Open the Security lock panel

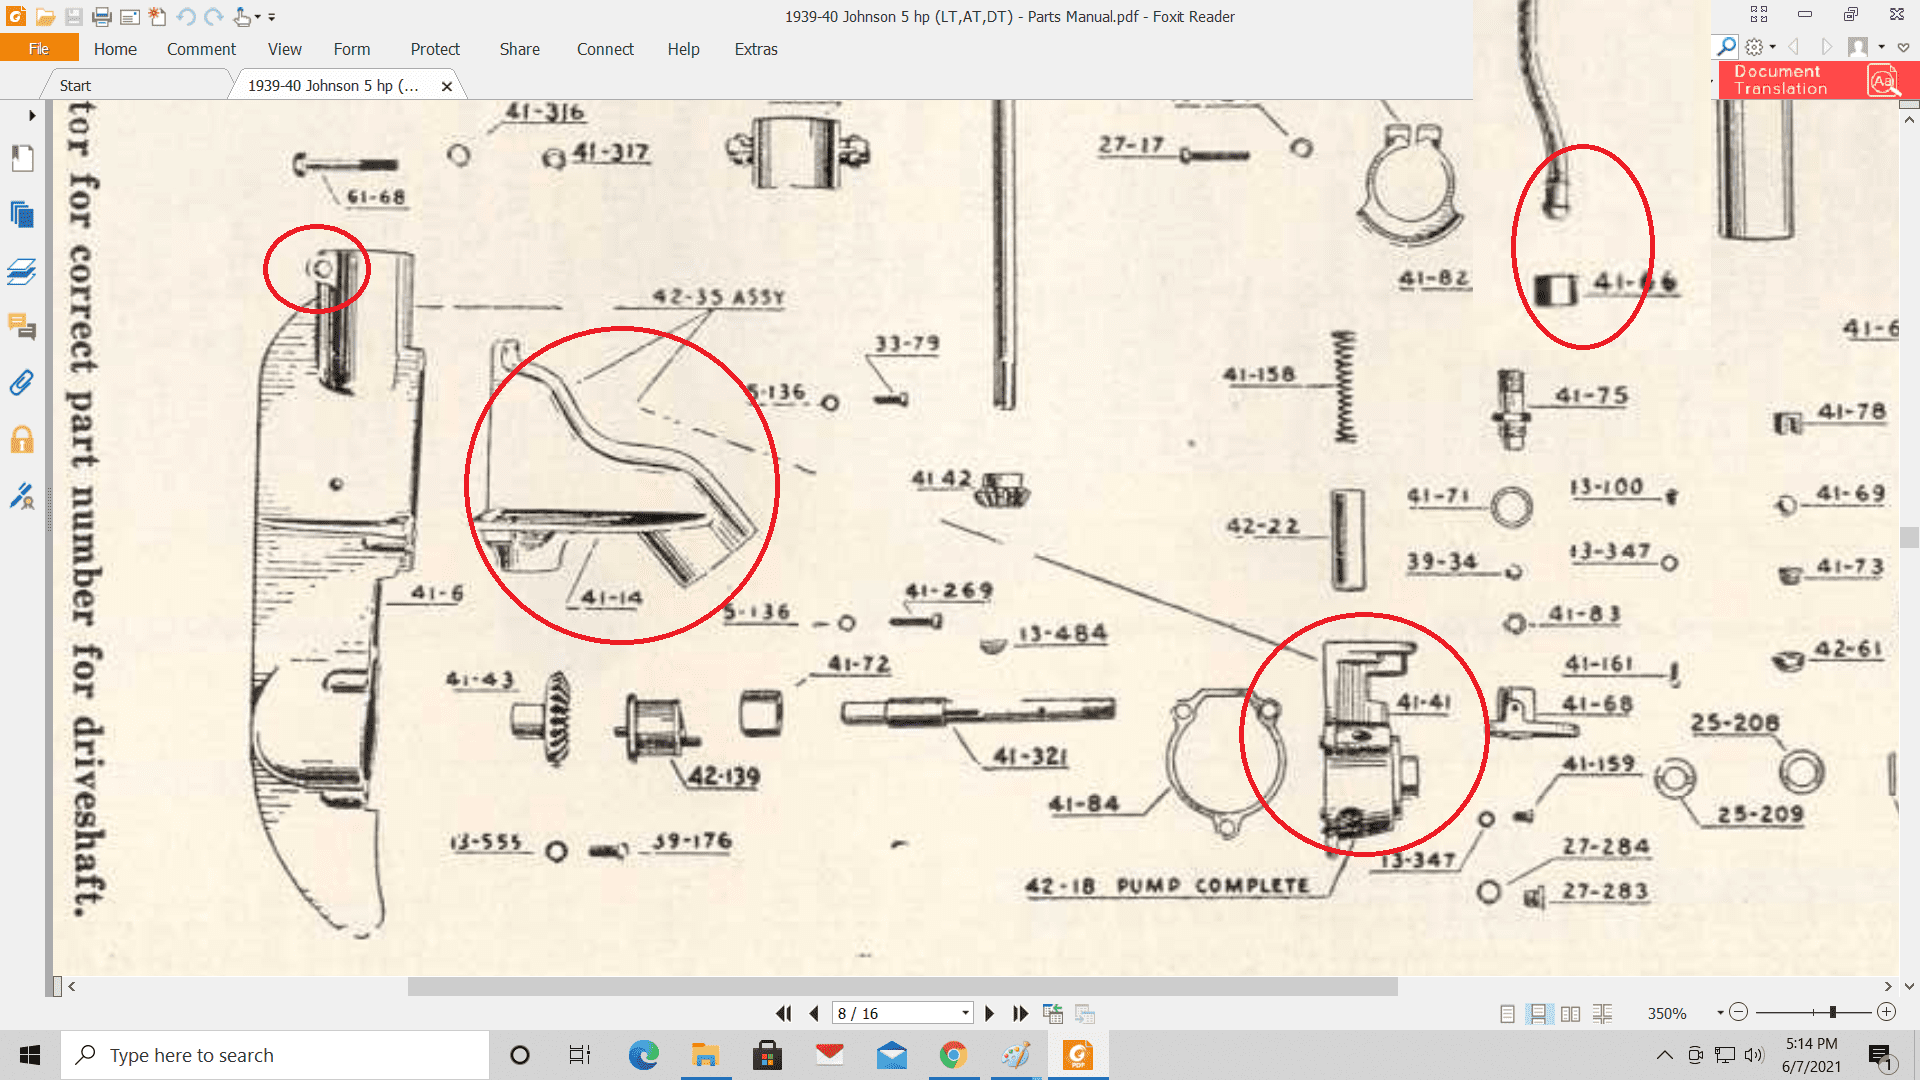[x=22, y=440]
